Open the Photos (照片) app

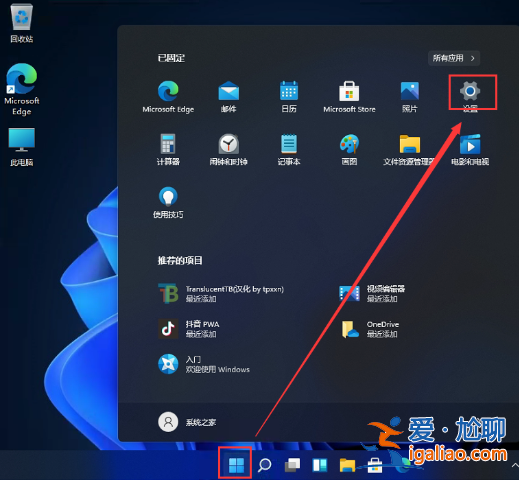[409, 96]
